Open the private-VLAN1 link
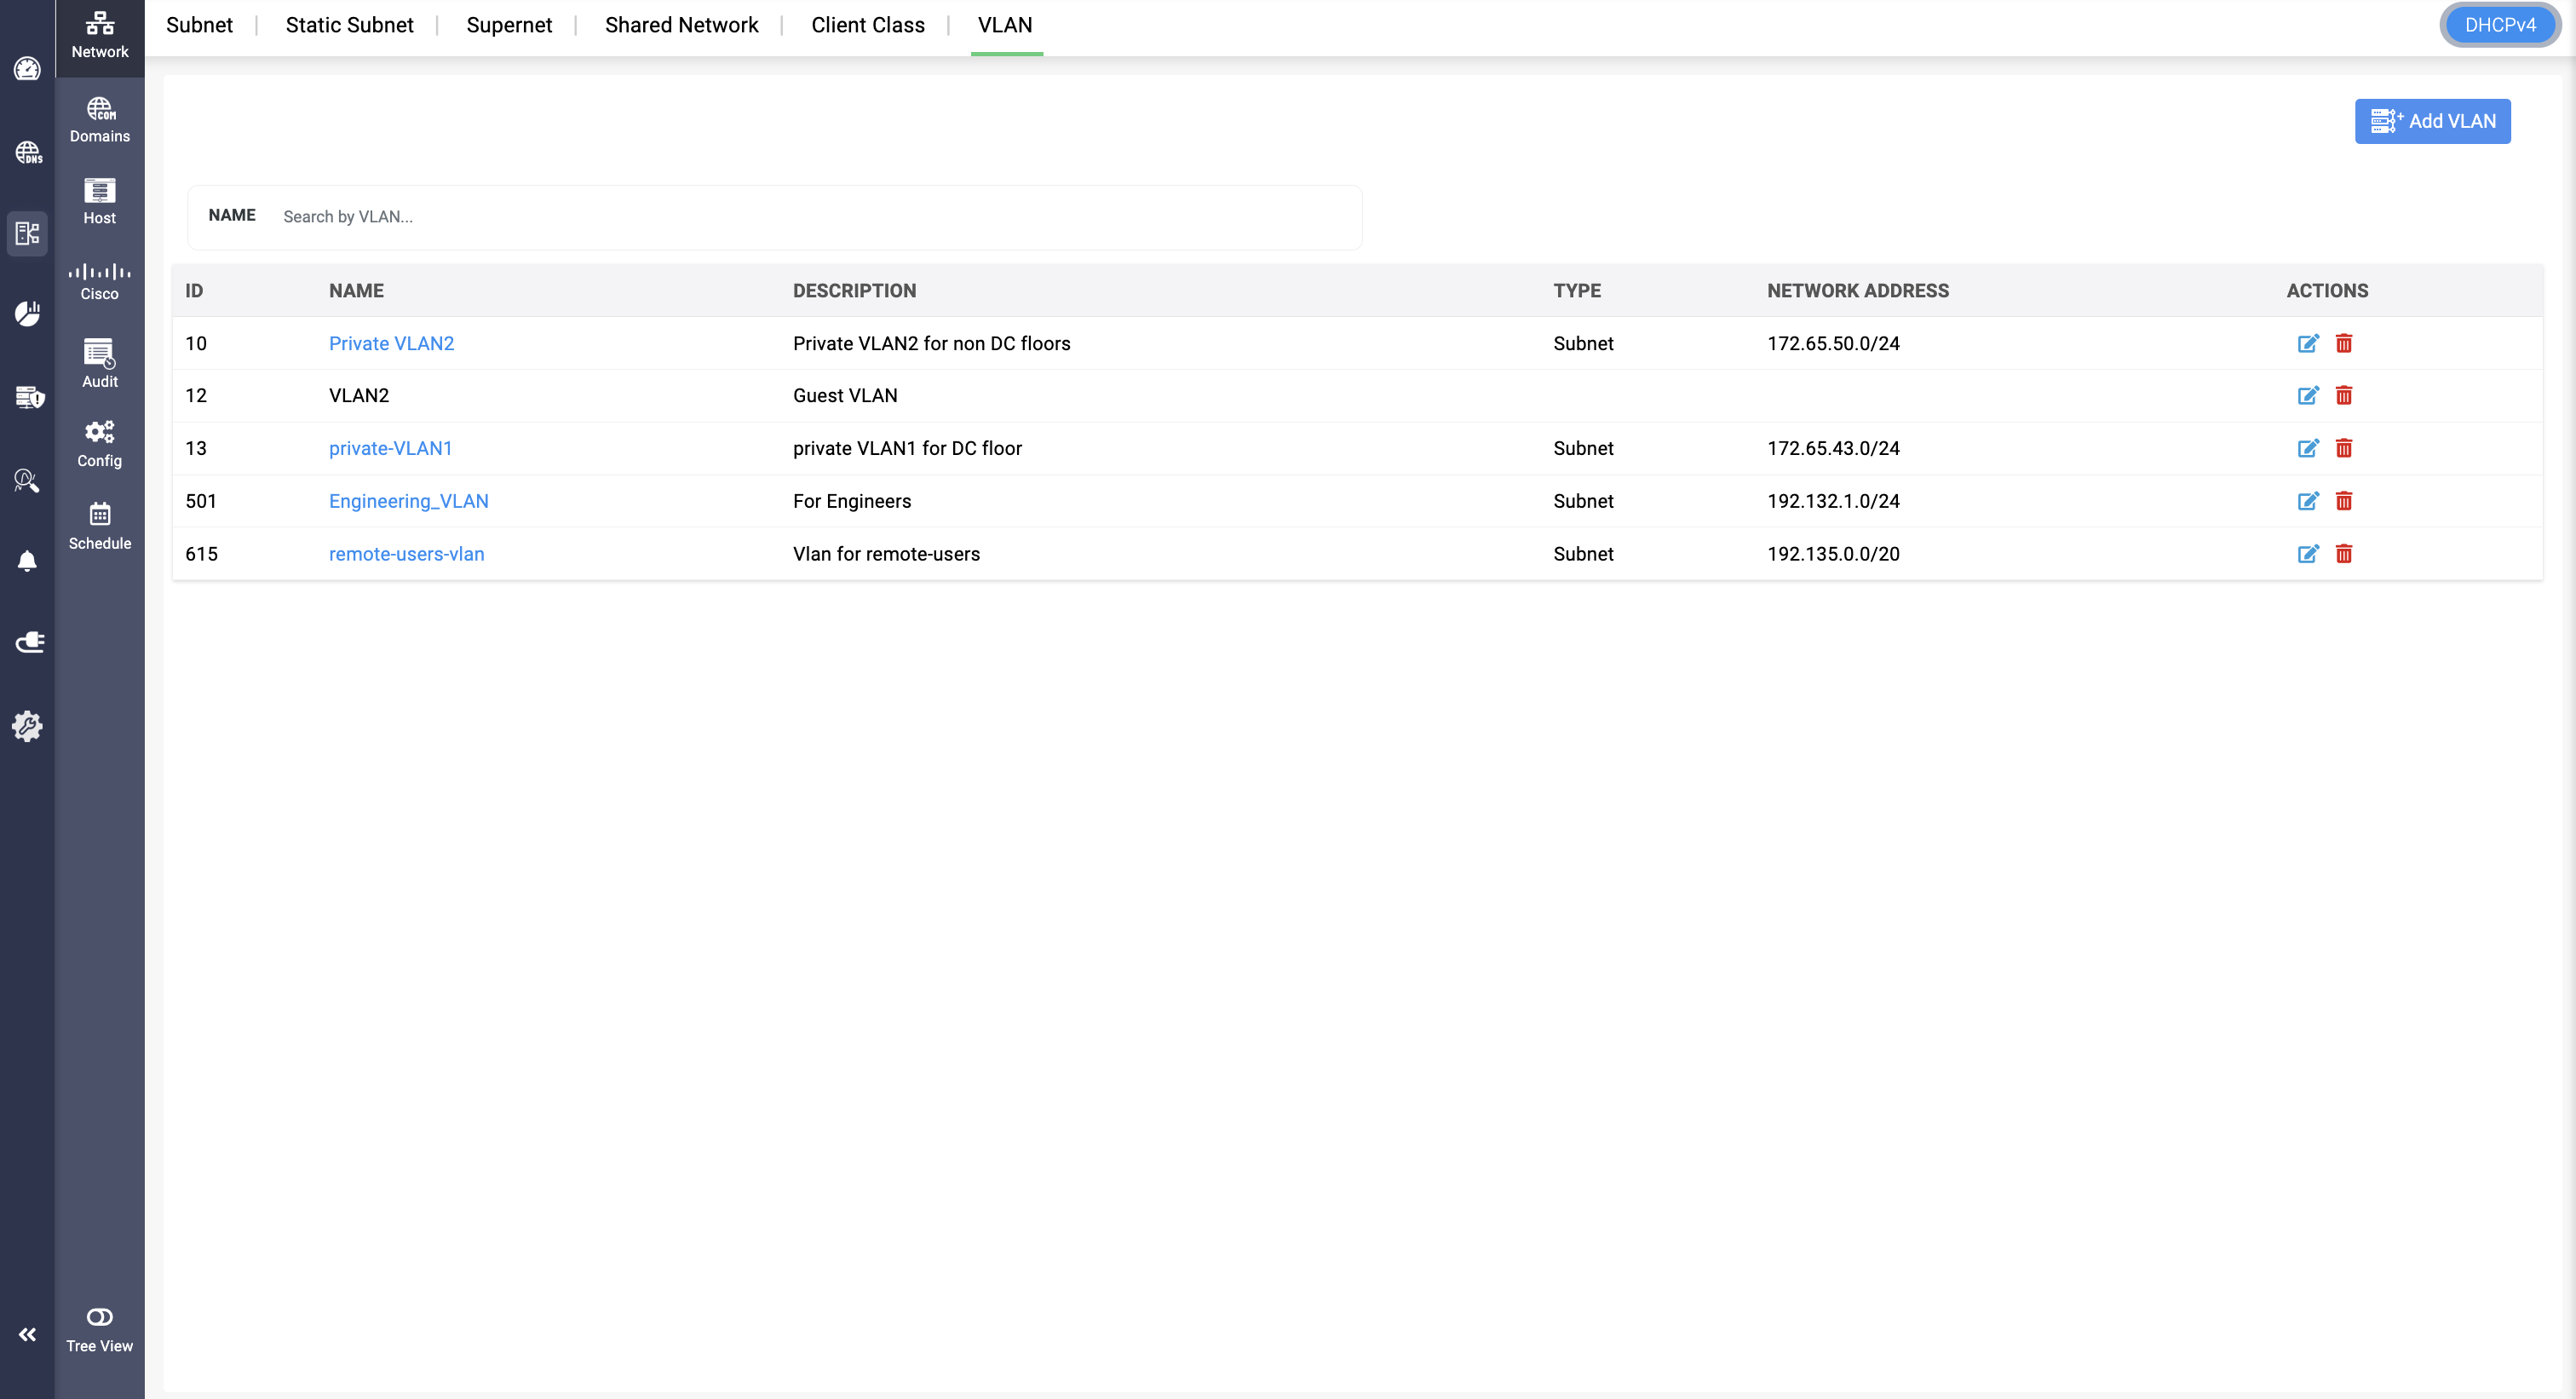The height and width of the screenshot is (1399, 2576). 390,448
